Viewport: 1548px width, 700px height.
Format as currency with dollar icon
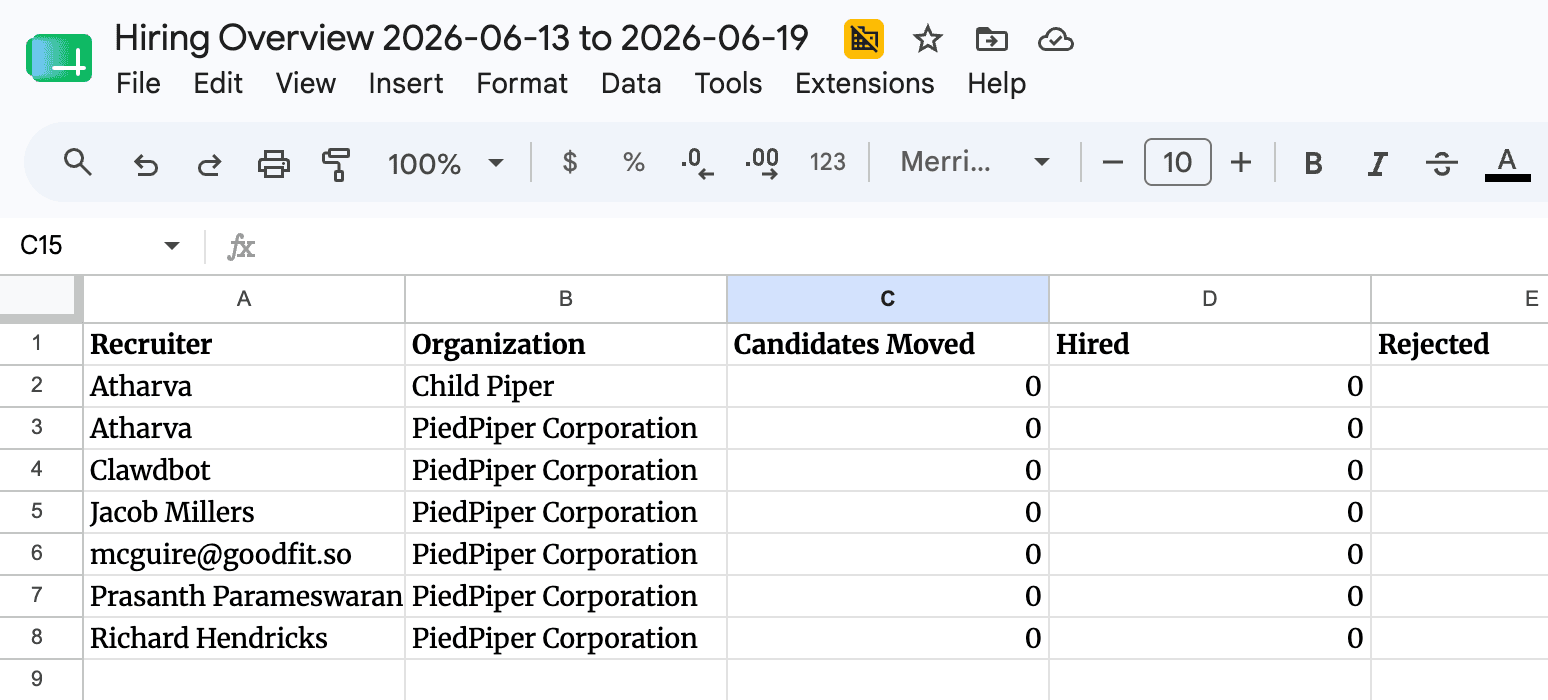coord(570,162)
